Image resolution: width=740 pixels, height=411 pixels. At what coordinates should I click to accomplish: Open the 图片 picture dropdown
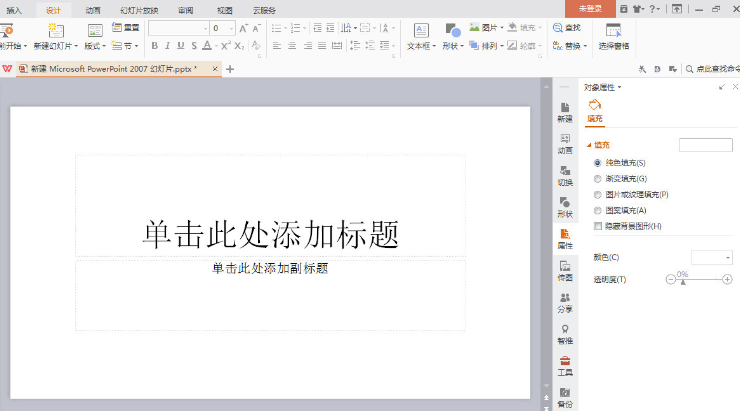click(x=501, y=28)
